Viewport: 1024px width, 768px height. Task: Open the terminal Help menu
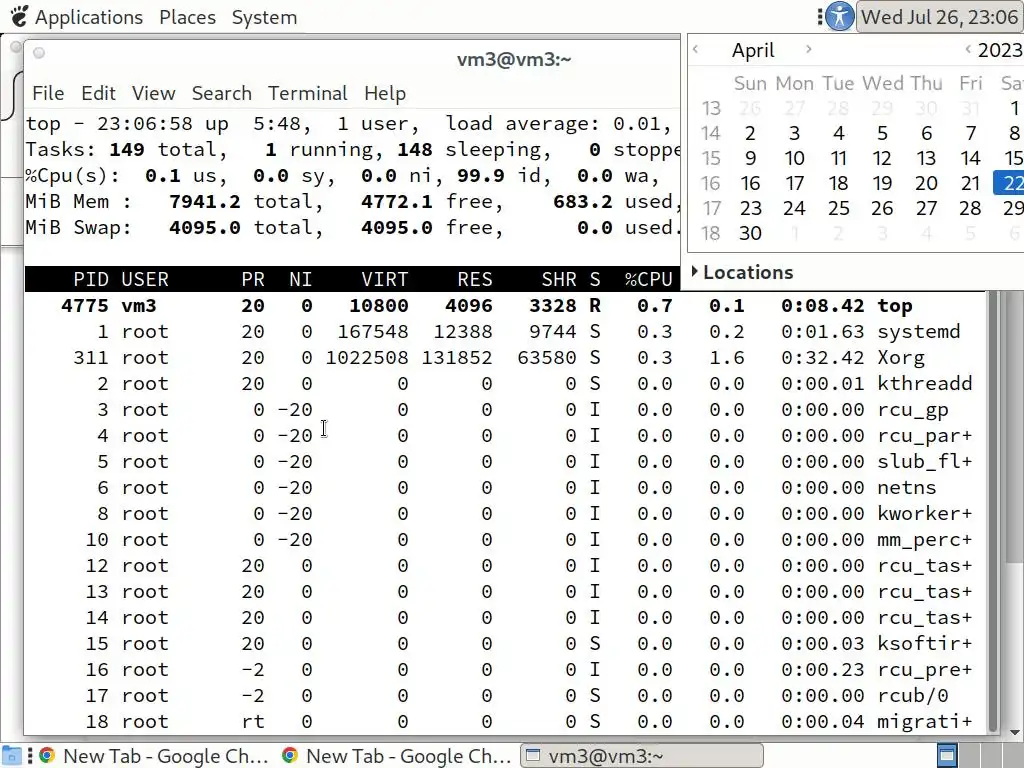pyautogui.click(x=385, y=93)
